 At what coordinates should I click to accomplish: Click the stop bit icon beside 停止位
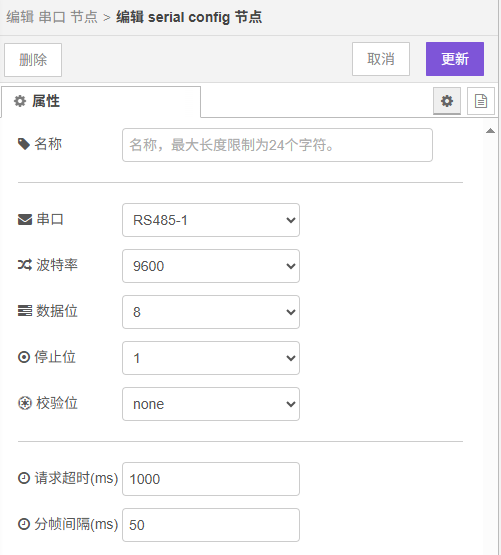24,357
